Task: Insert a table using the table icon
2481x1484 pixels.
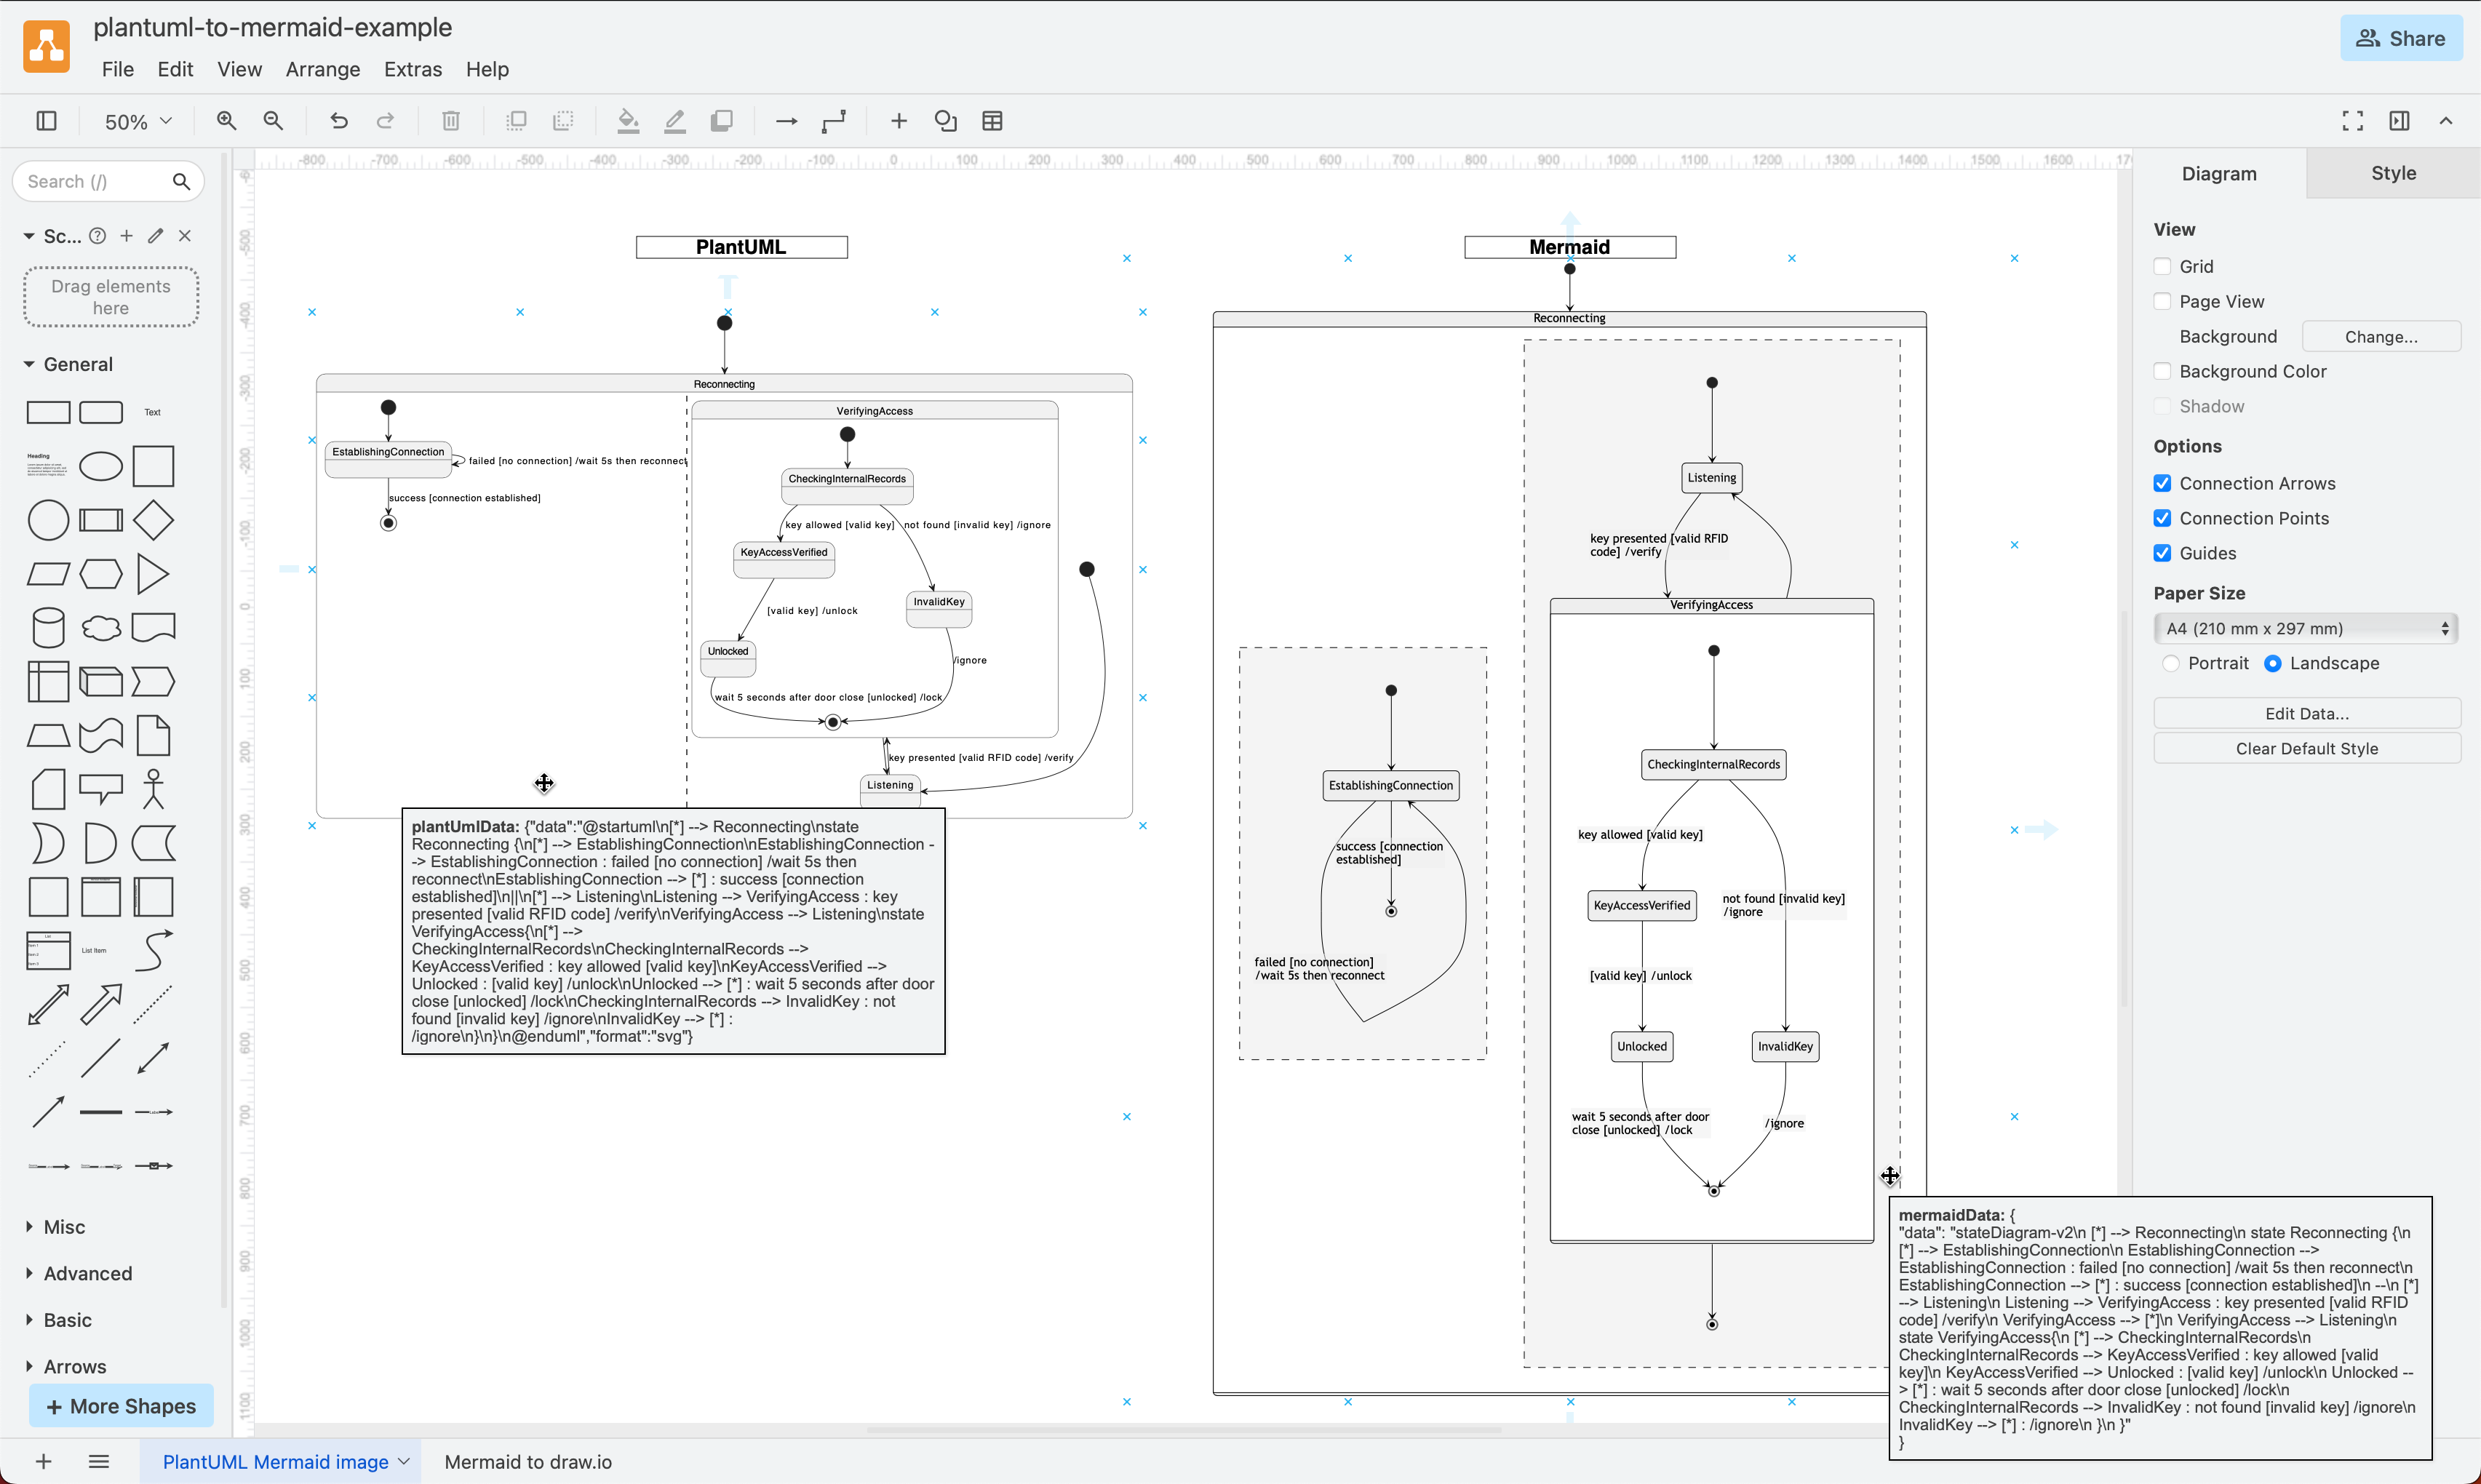Action: (993, 120)
